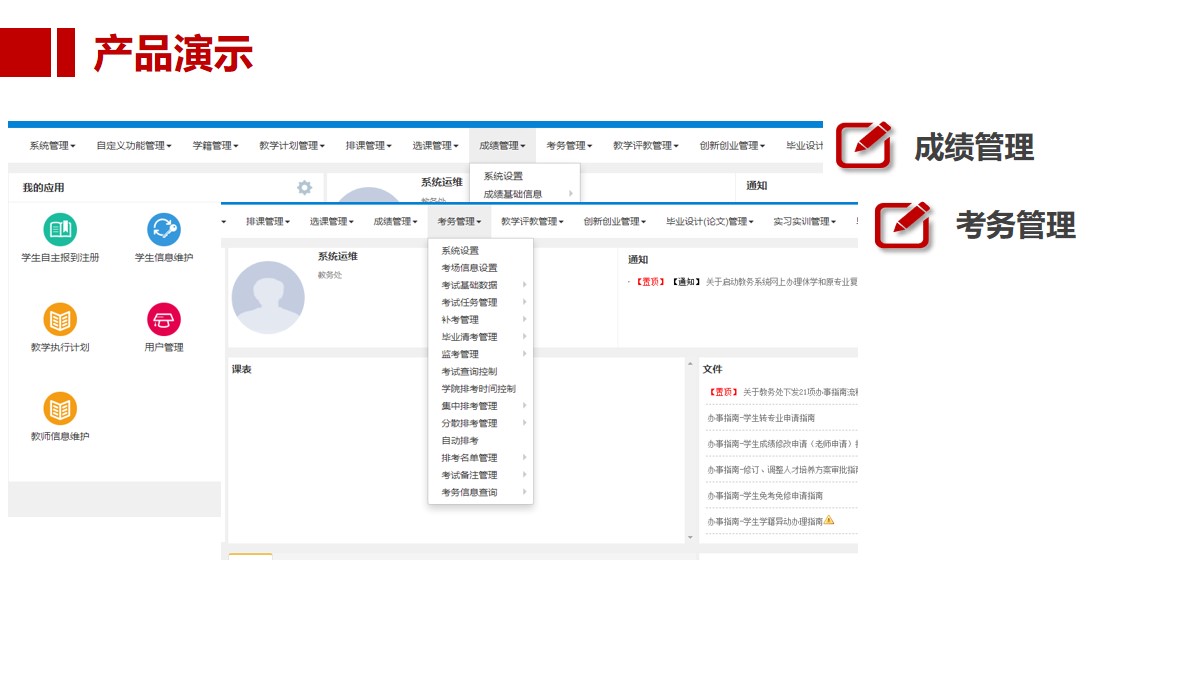This screenshot has height=675, width=1200.
Task: Click the user avatar profile picture
Action: (268, 297)
